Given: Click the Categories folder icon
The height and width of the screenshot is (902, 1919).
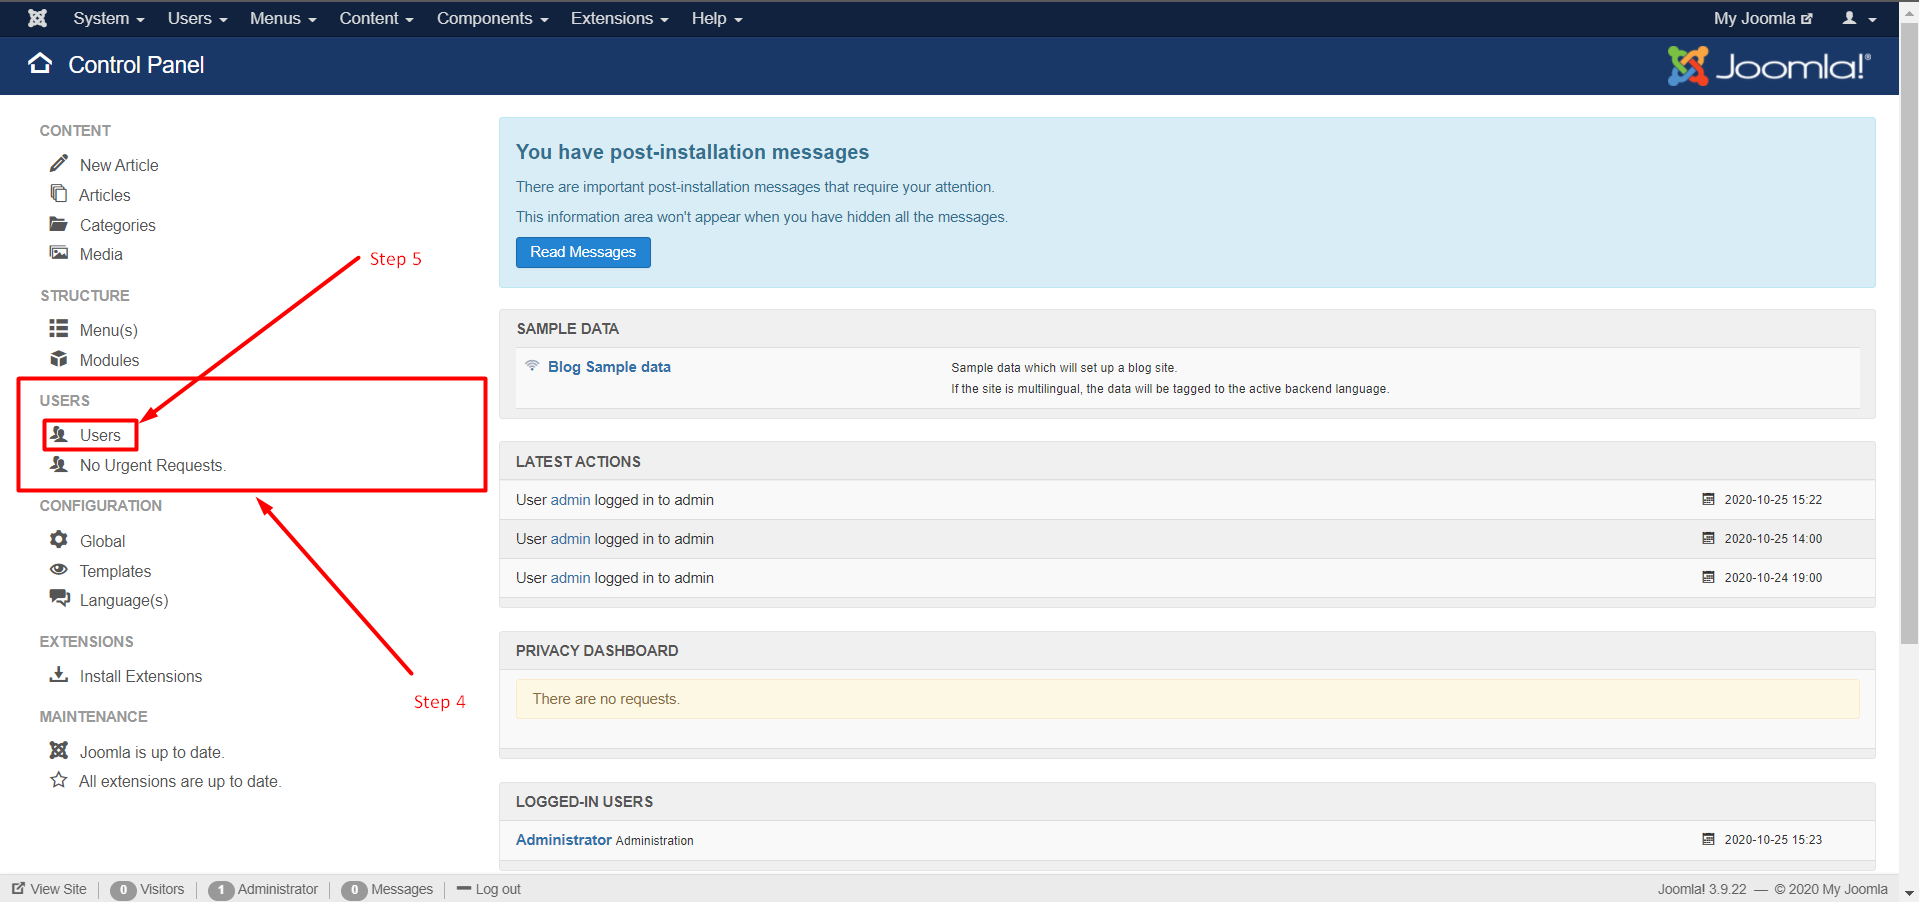Looking at the screenshot, I should coord(59,224).
